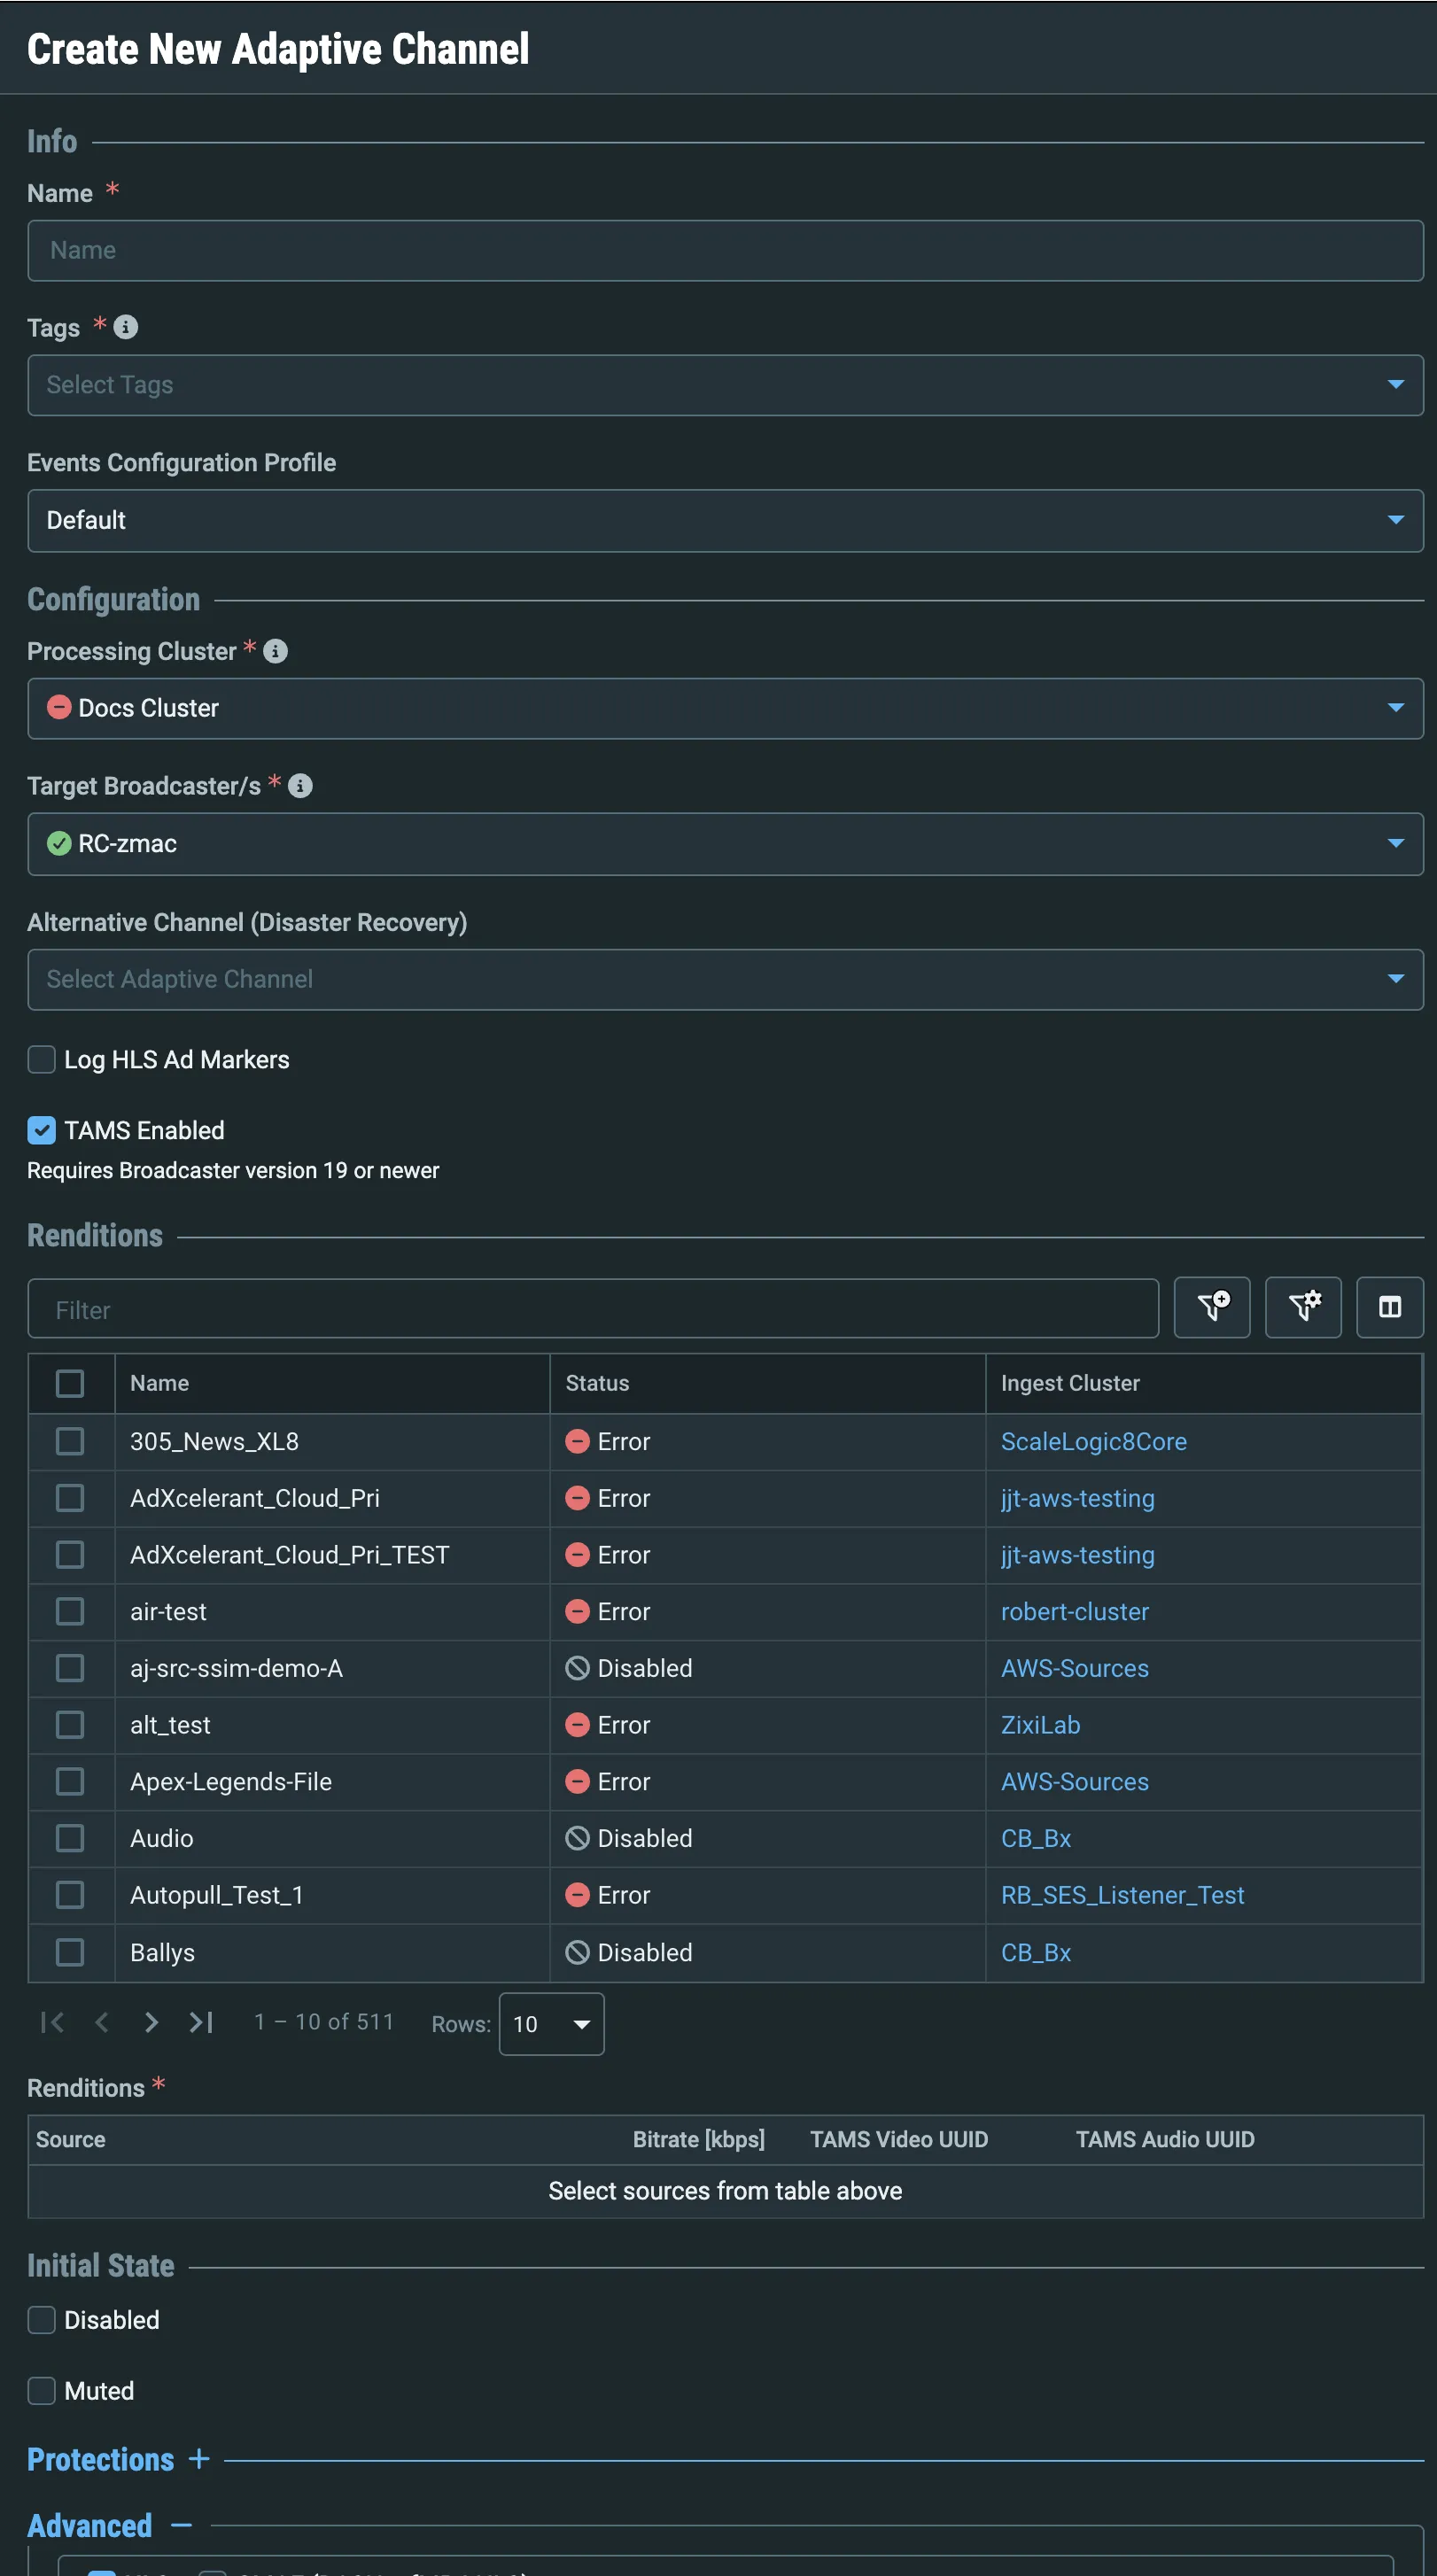The width and height of the screenshot is (1437, 2576).
Task: Enable Log HLS Ad Markers checkbox
Action: [41, 1059]
